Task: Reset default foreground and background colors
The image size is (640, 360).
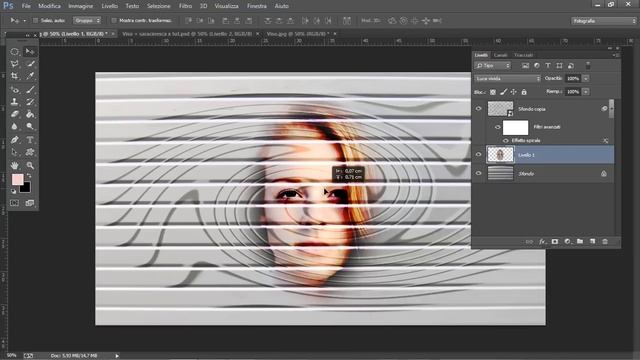Action: point(13,191)
